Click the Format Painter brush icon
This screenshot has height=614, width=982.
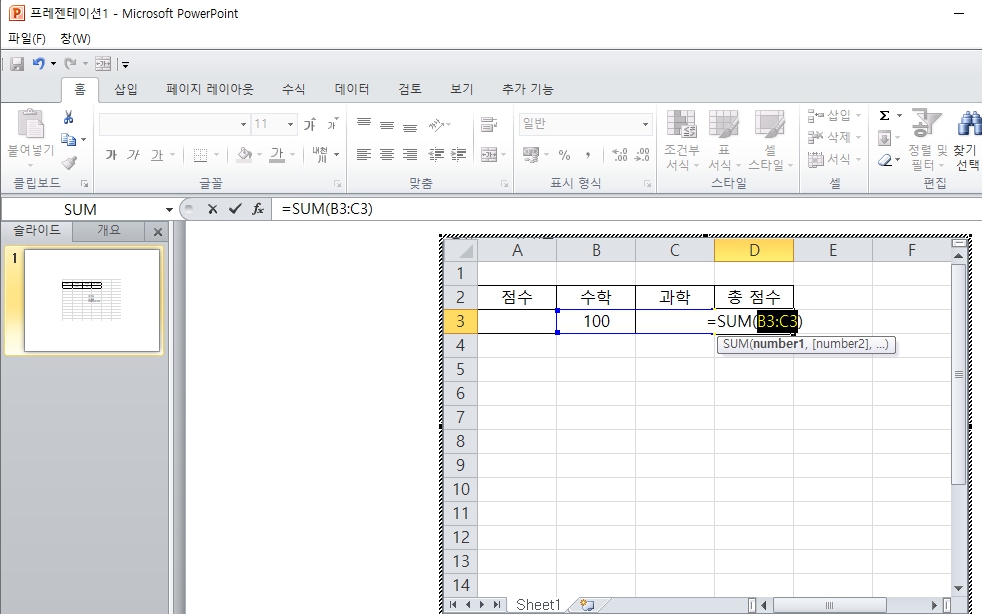(x=69, y=163)
